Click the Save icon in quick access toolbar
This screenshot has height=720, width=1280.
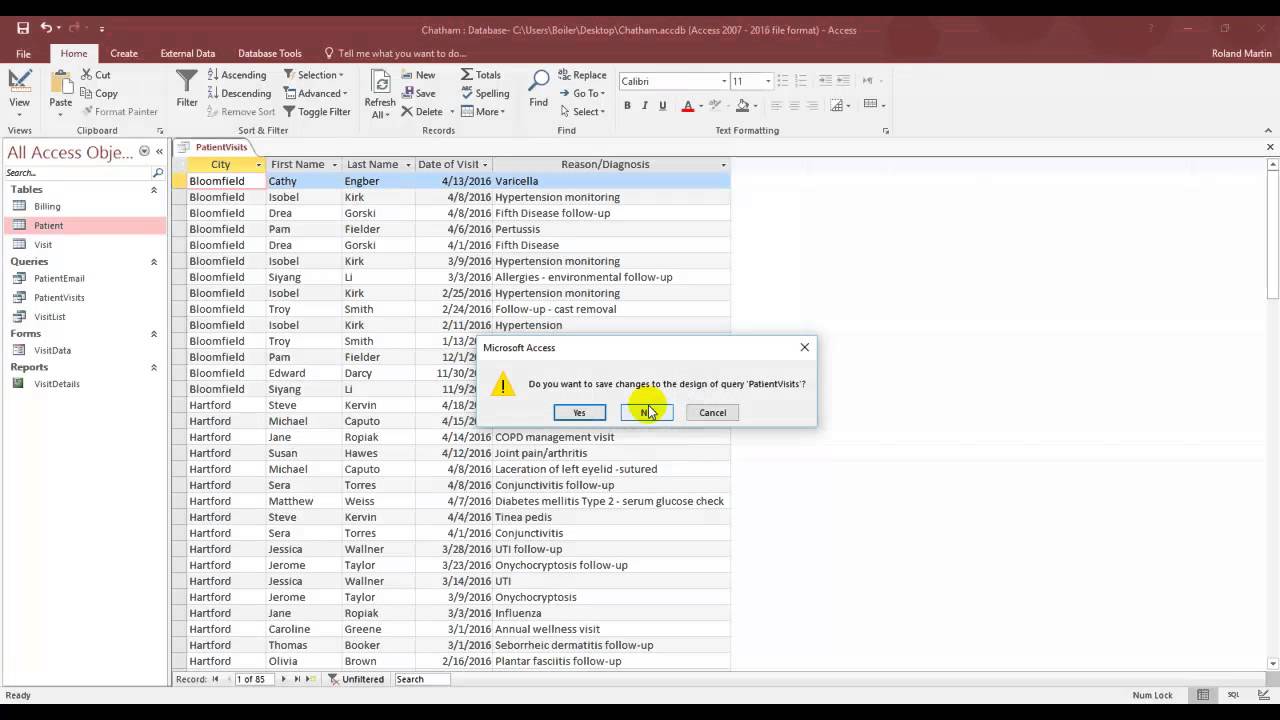(22, 29)
